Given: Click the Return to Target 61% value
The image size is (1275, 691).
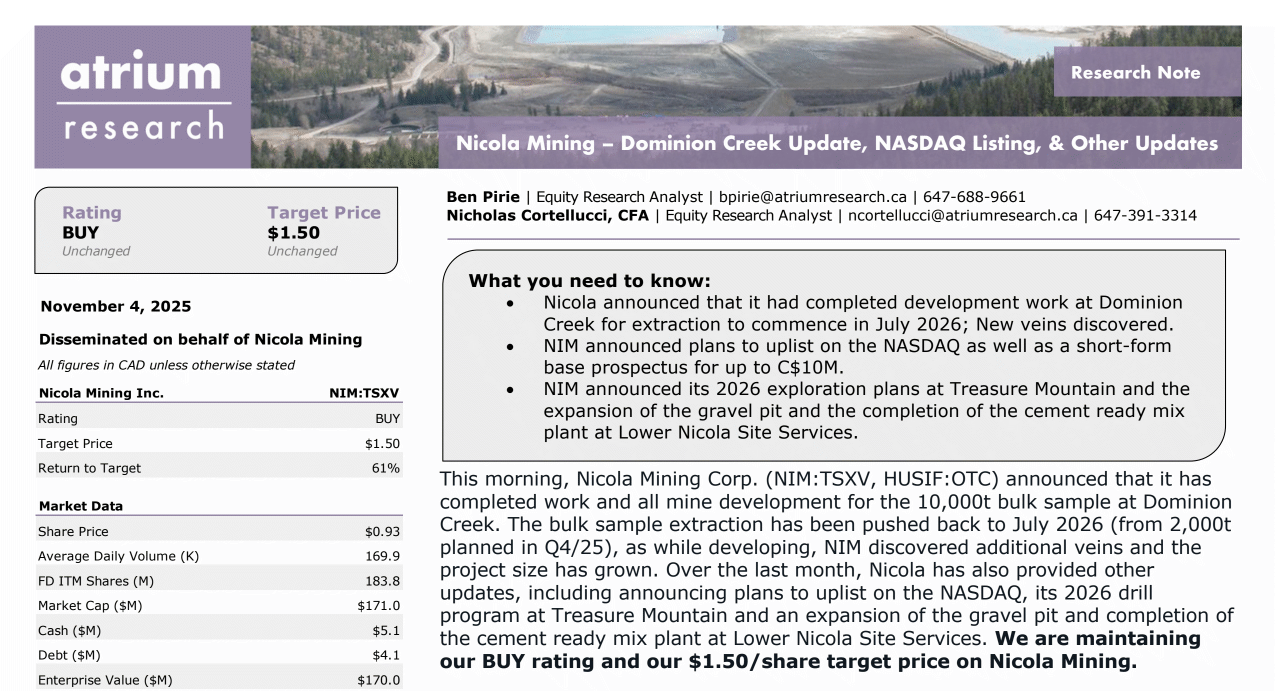Looking at the screenshot, I should point(385,468).
